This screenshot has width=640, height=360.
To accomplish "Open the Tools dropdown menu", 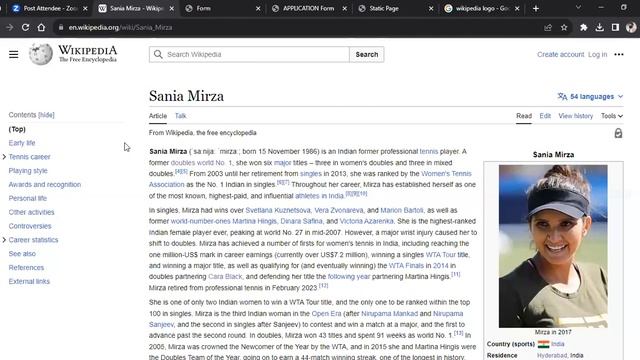I will click(x=612, y=116).
